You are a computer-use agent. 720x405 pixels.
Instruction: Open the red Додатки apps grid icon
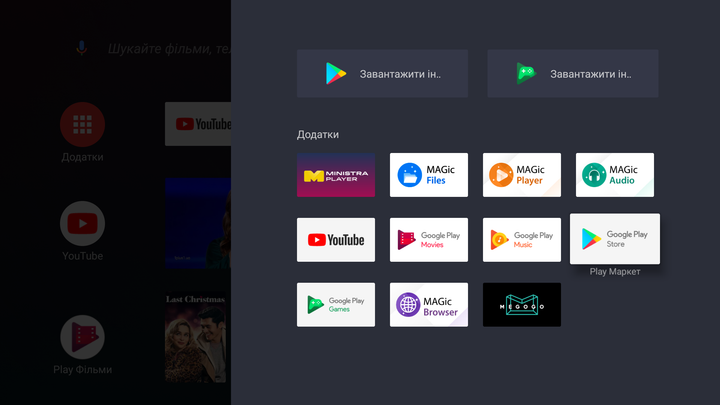[x=83, y=124]
